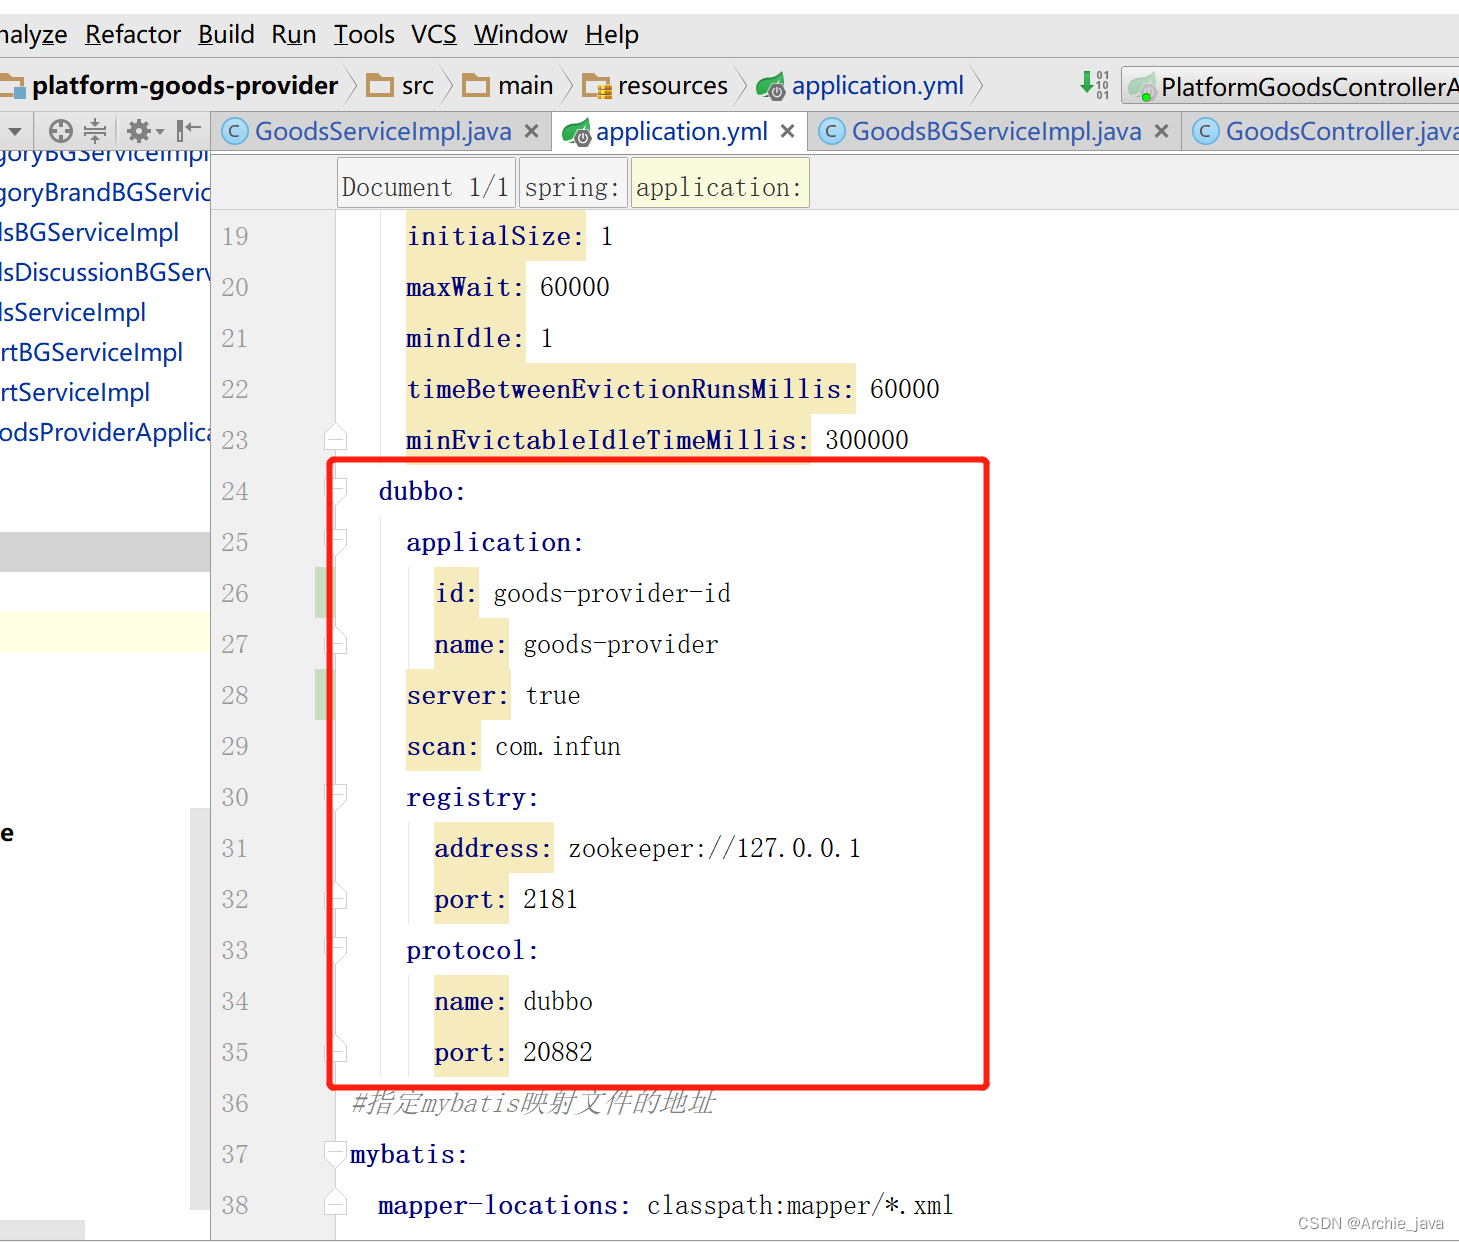The width and height of the screenshot is (1459, 1242).
Task: Click the src breadcrumb label
Action: [418, 86]
